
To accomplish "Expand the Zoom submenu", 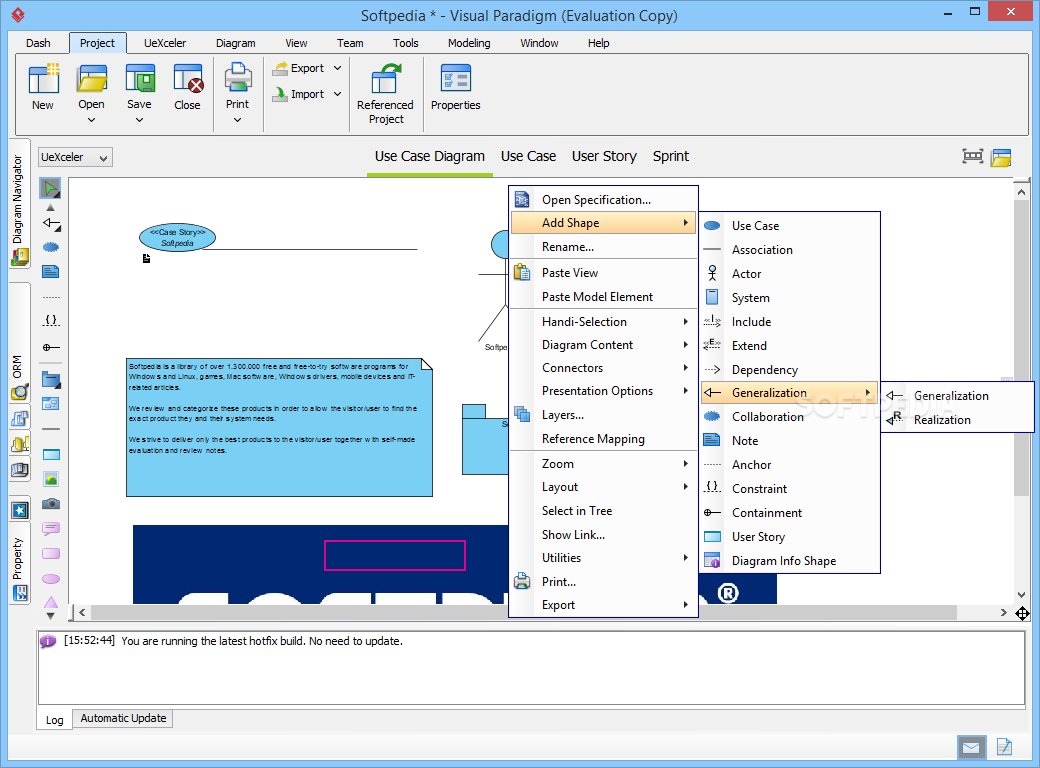I will pyautogui.click(x=604, y=464).
